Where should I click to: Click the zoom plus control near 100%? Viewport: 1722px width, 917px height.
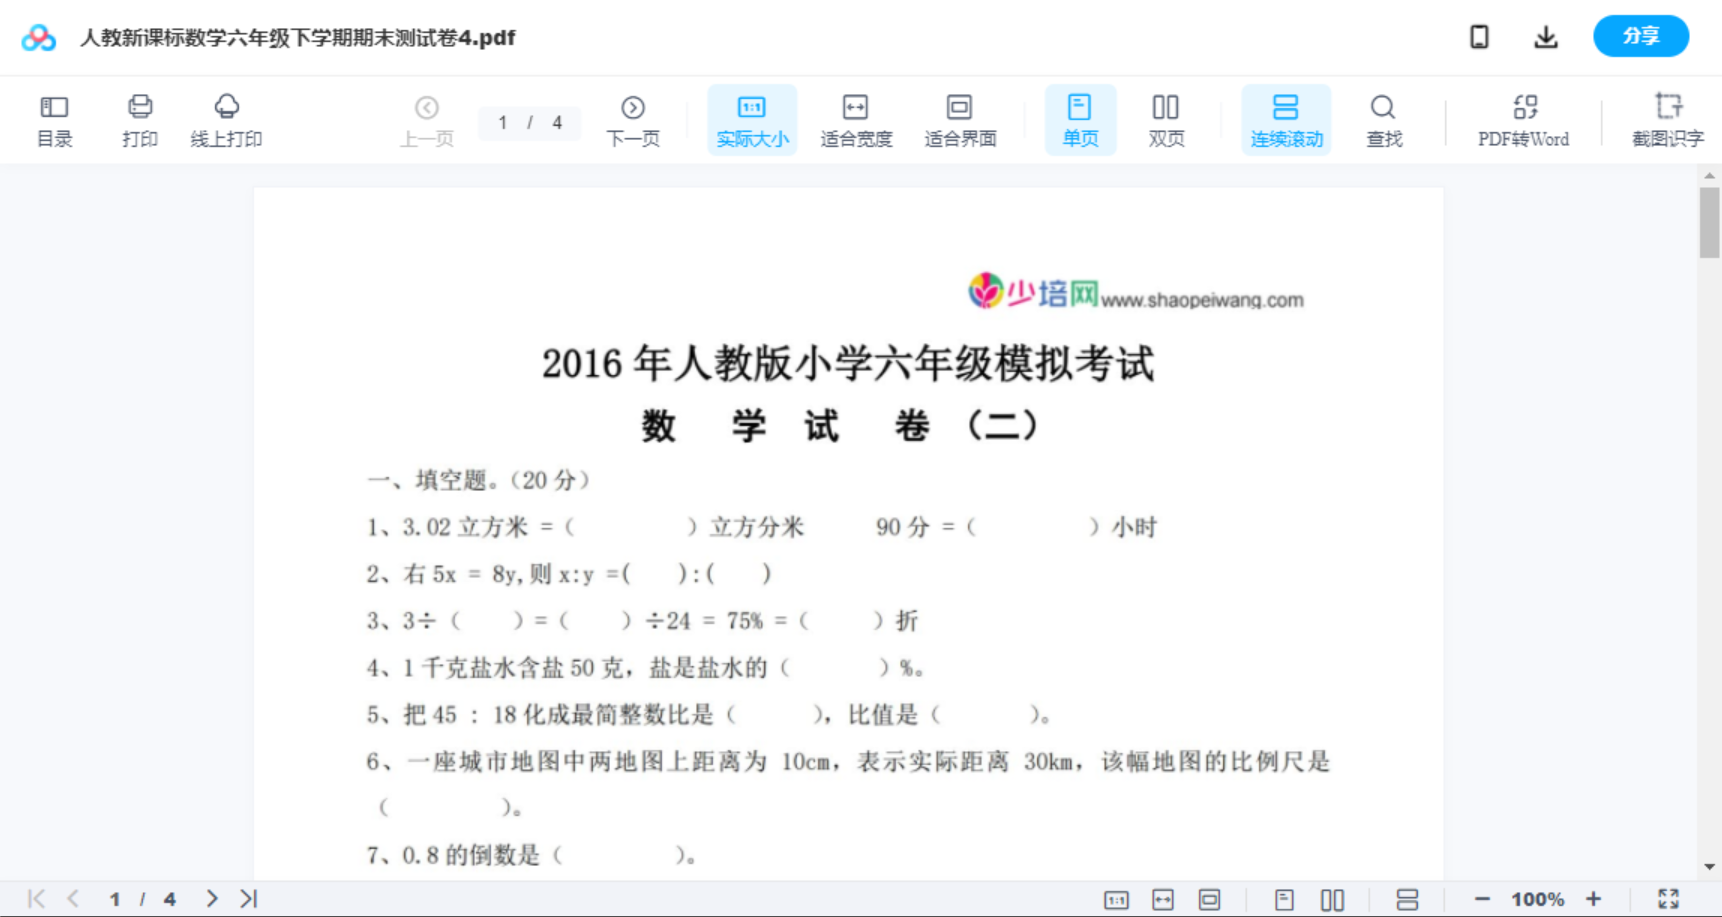pyautogui.click(x=1594, y=898)
